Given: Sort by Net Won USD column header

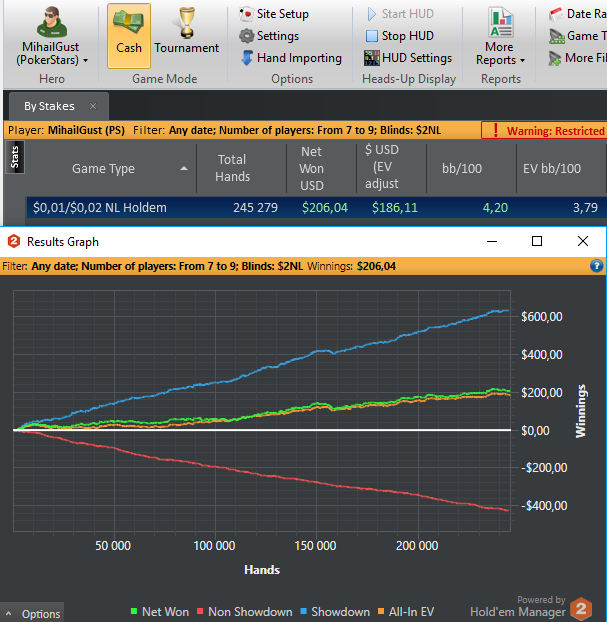Looking at the screenshot, I should [321, 168].
